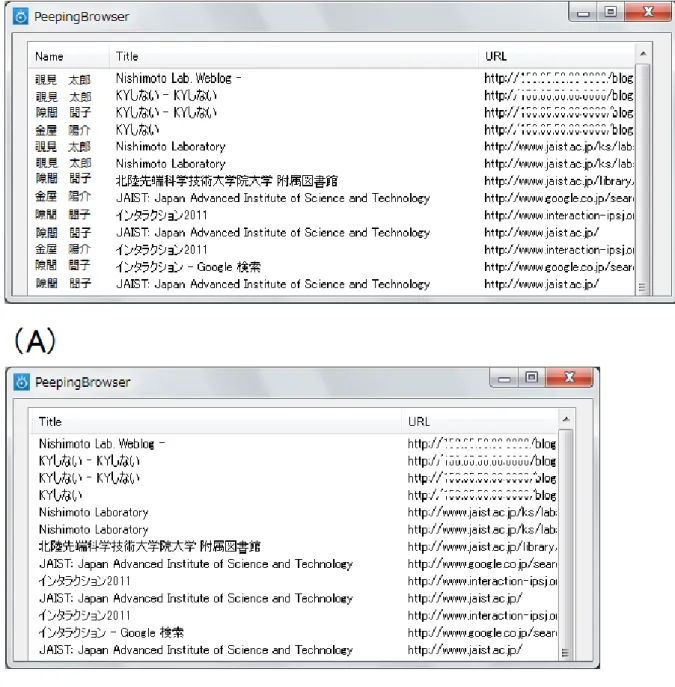Close the two-column PeepingBrowser window

tap(569, 377)
